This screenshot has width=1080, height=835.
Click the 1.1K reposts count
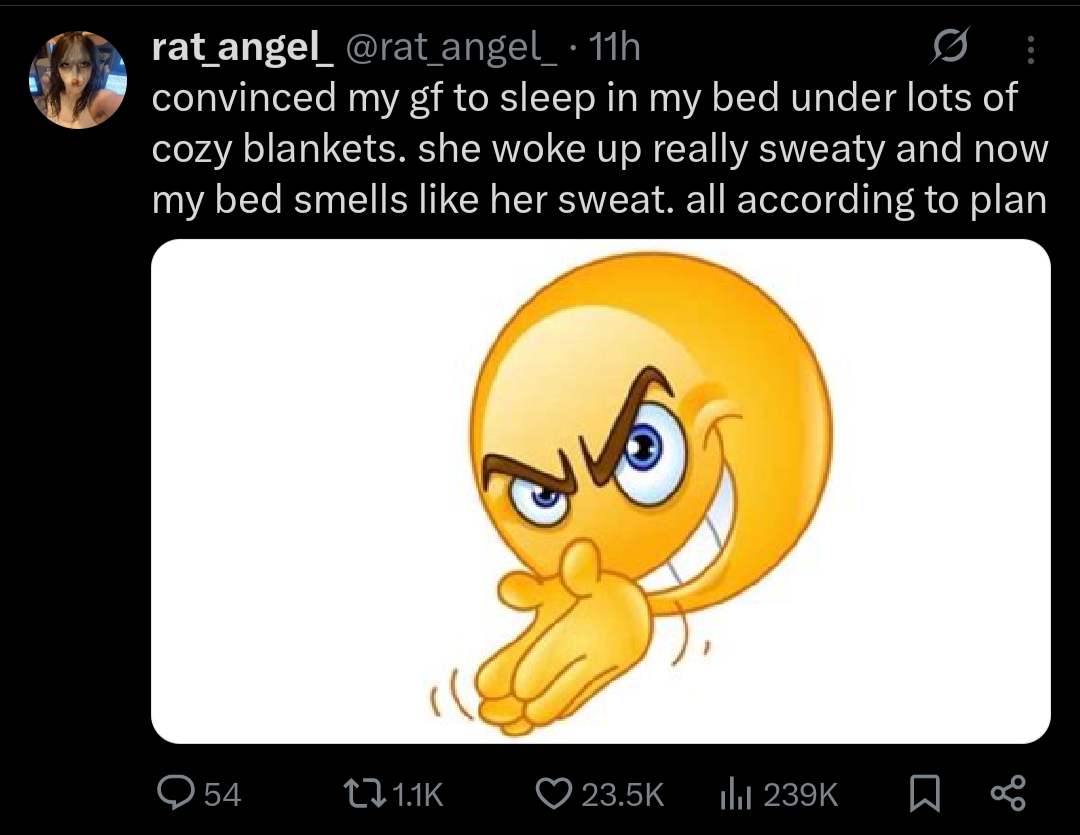pyautogui.click(x=414, y=795)
